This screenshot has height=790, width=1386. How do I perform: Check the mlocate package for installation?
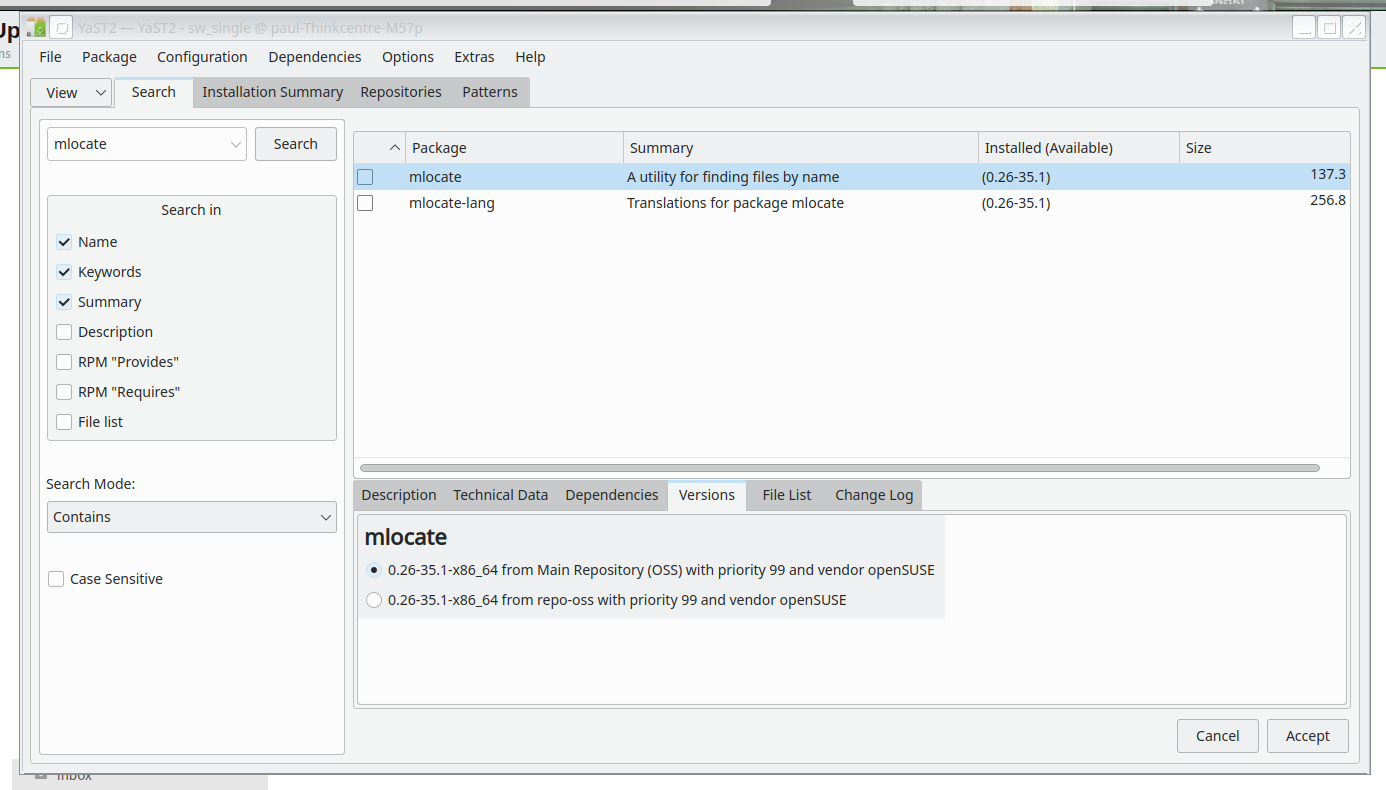pos(365,176)
